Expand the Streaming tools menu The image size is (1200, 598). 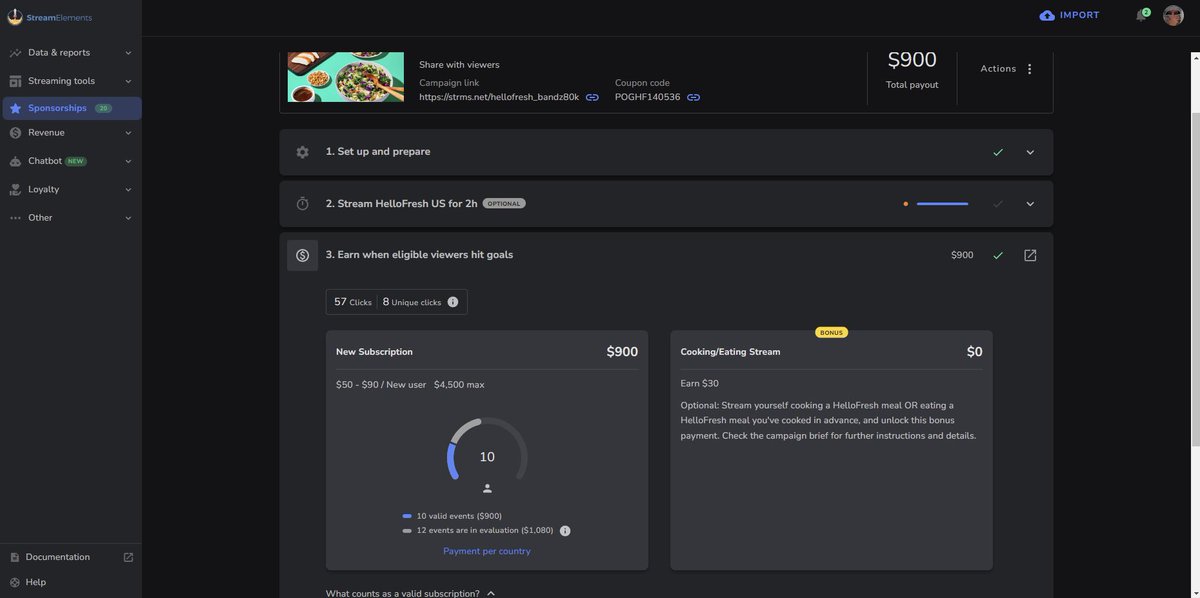click(x=128, y=81)
